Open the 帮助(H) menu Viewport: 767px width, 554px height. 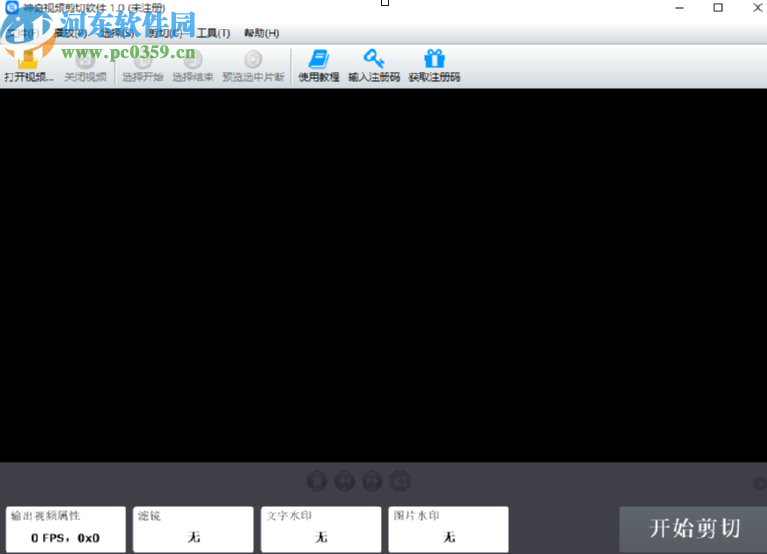(x=262, y=33)
